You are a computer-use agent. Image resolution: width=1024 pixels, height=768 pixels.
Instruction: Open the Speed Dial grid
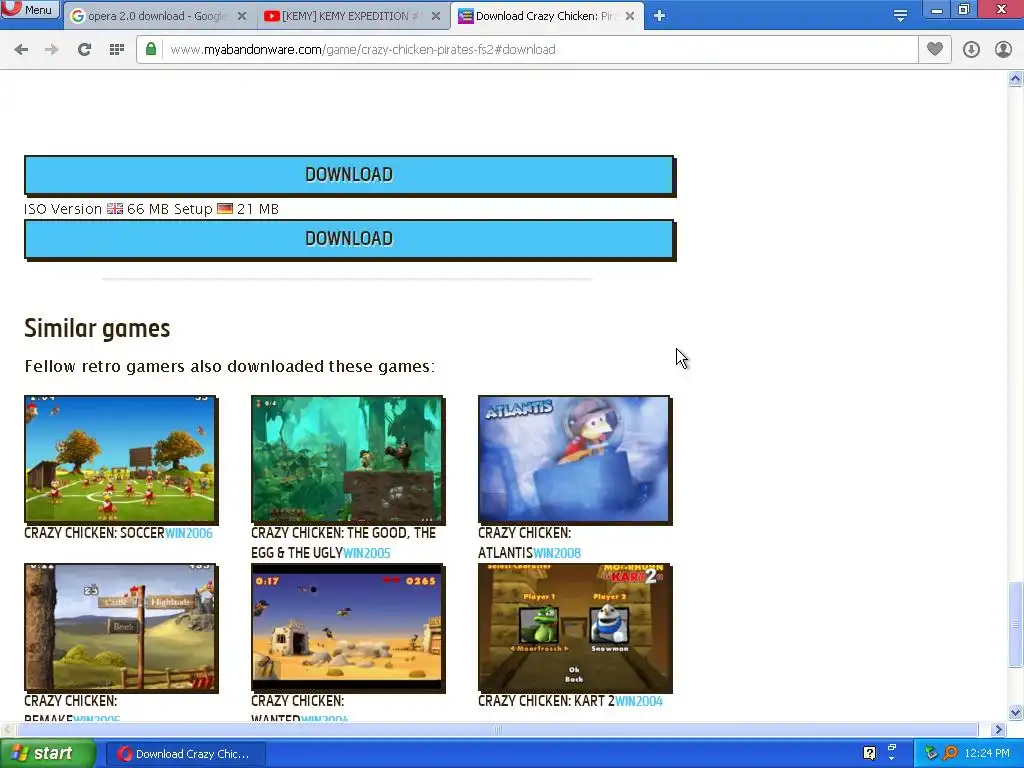(117, 50)
